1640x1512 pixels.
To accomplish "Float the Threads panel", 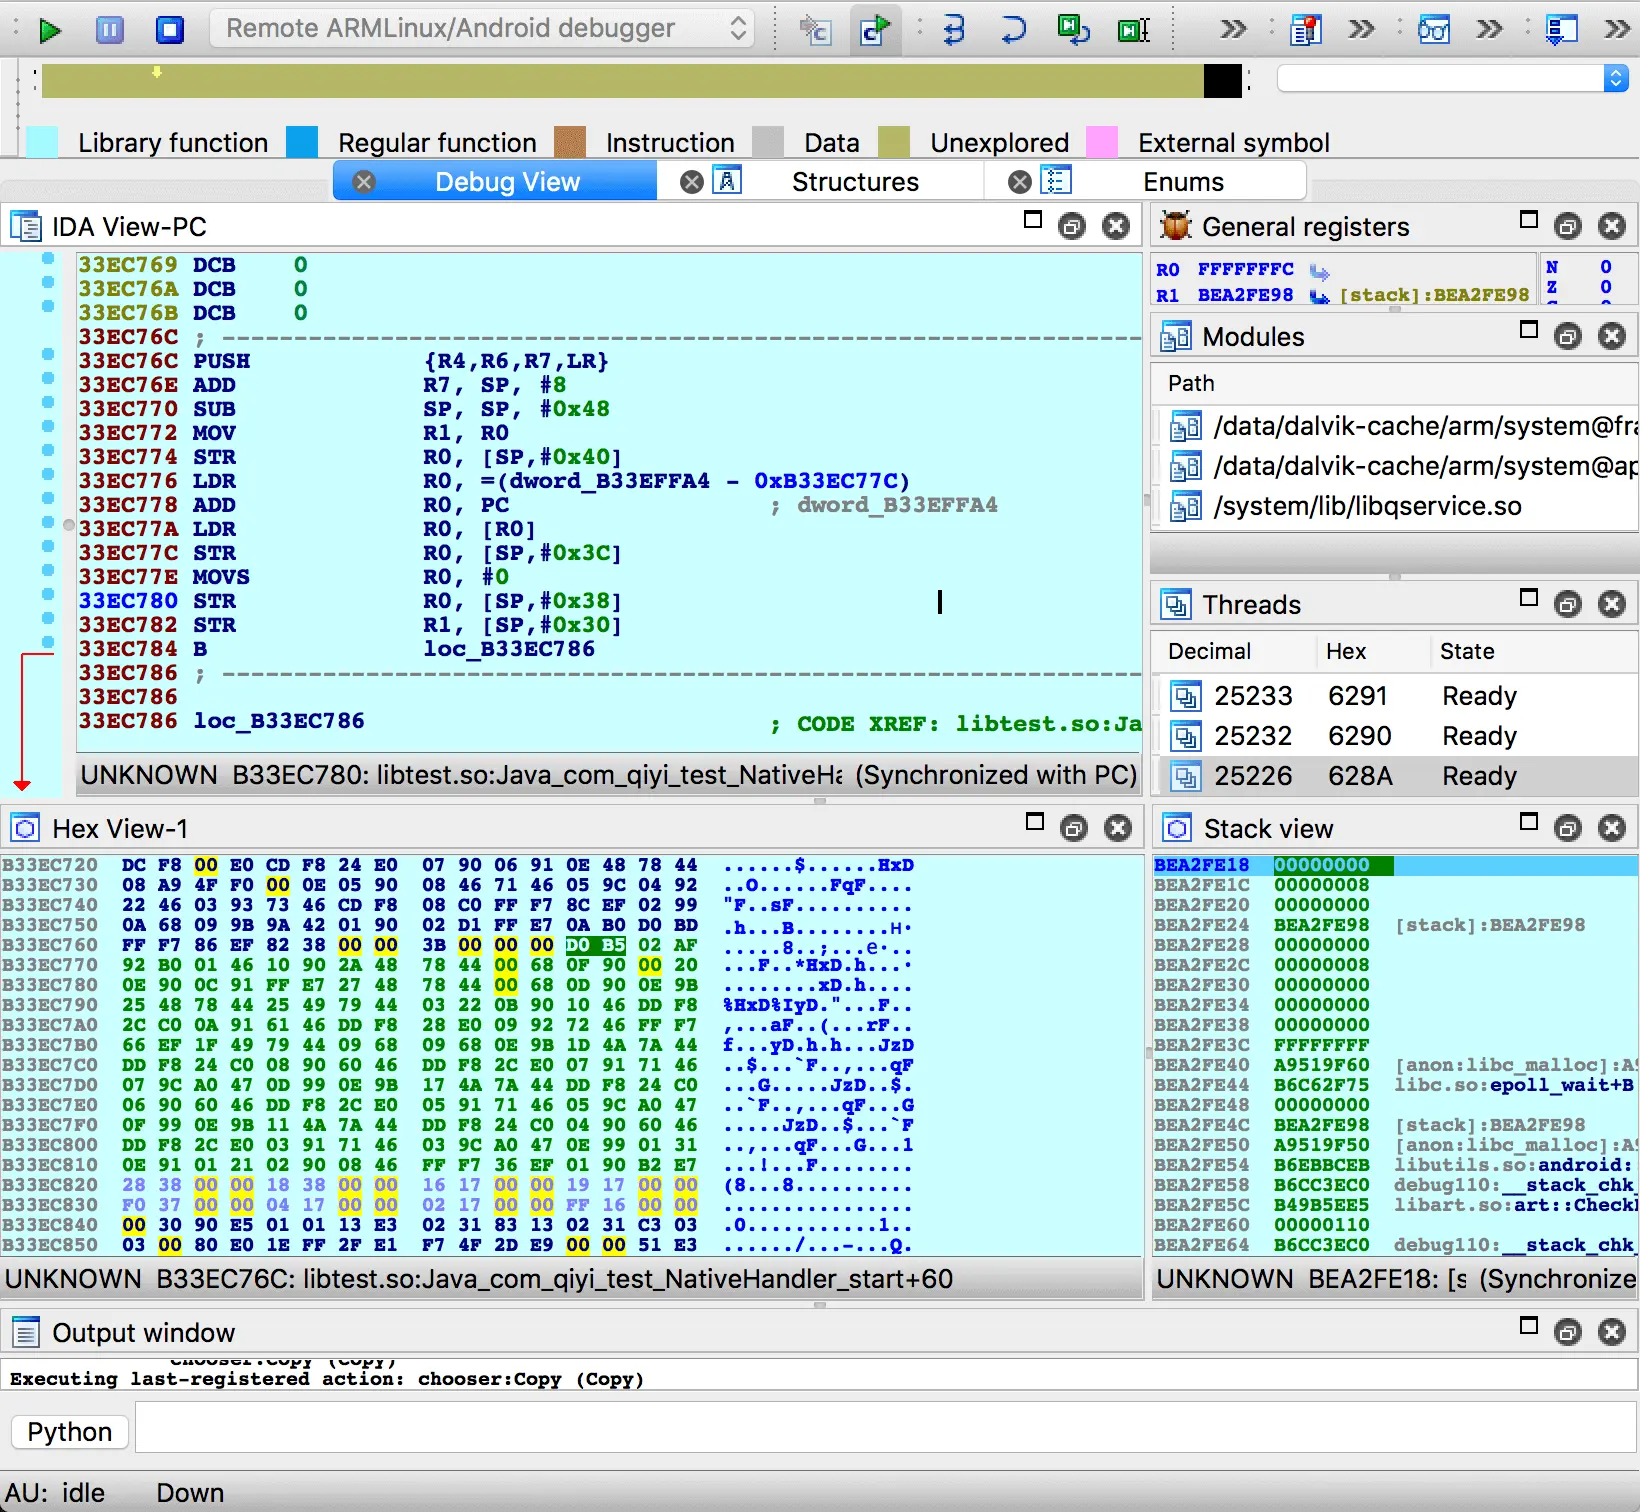I will 1568,604.
